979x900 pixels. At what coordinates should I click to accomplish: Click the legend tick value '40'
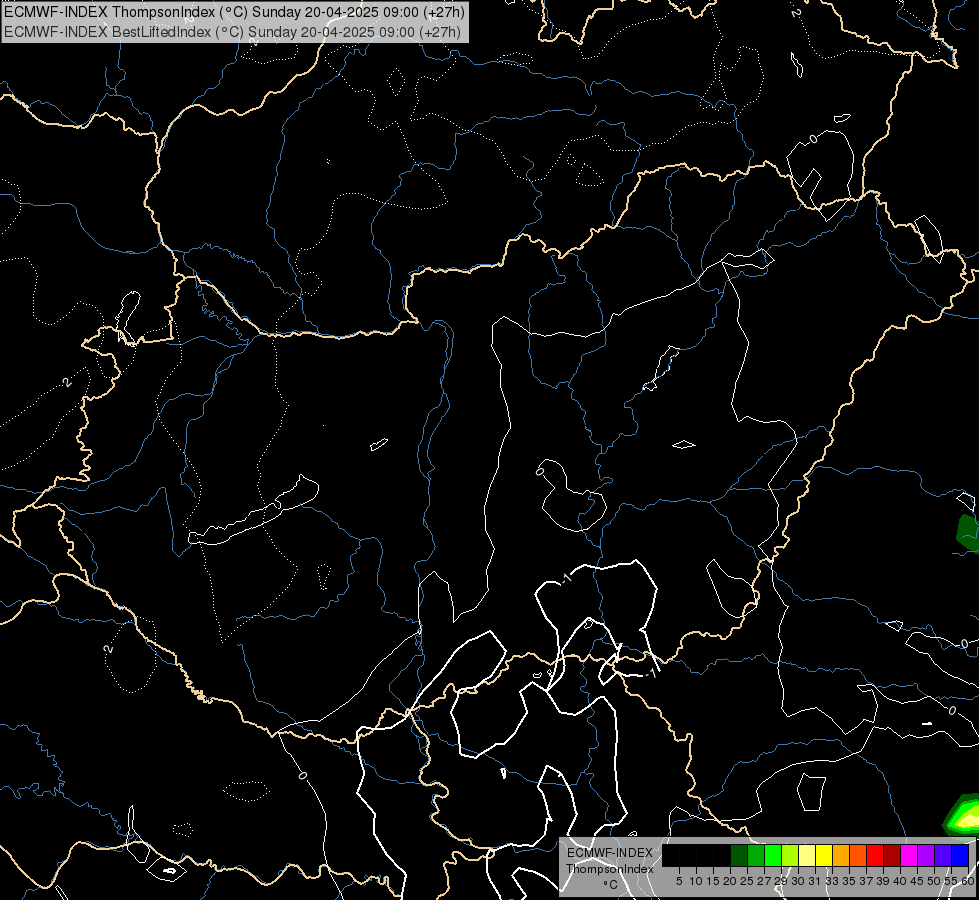pos(900,881)
